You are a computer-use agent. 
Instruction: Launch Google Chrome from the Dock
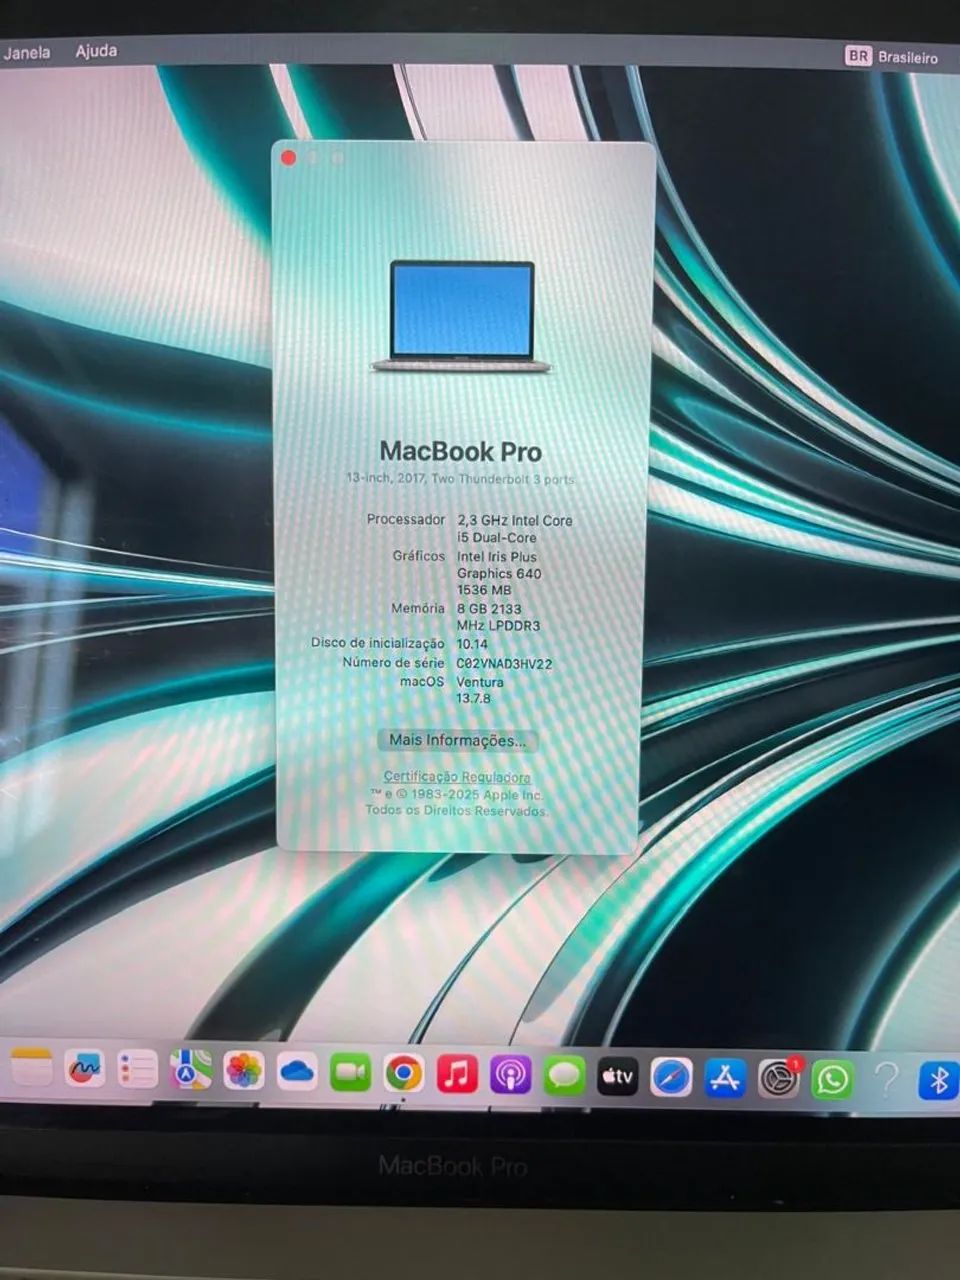403,1074
